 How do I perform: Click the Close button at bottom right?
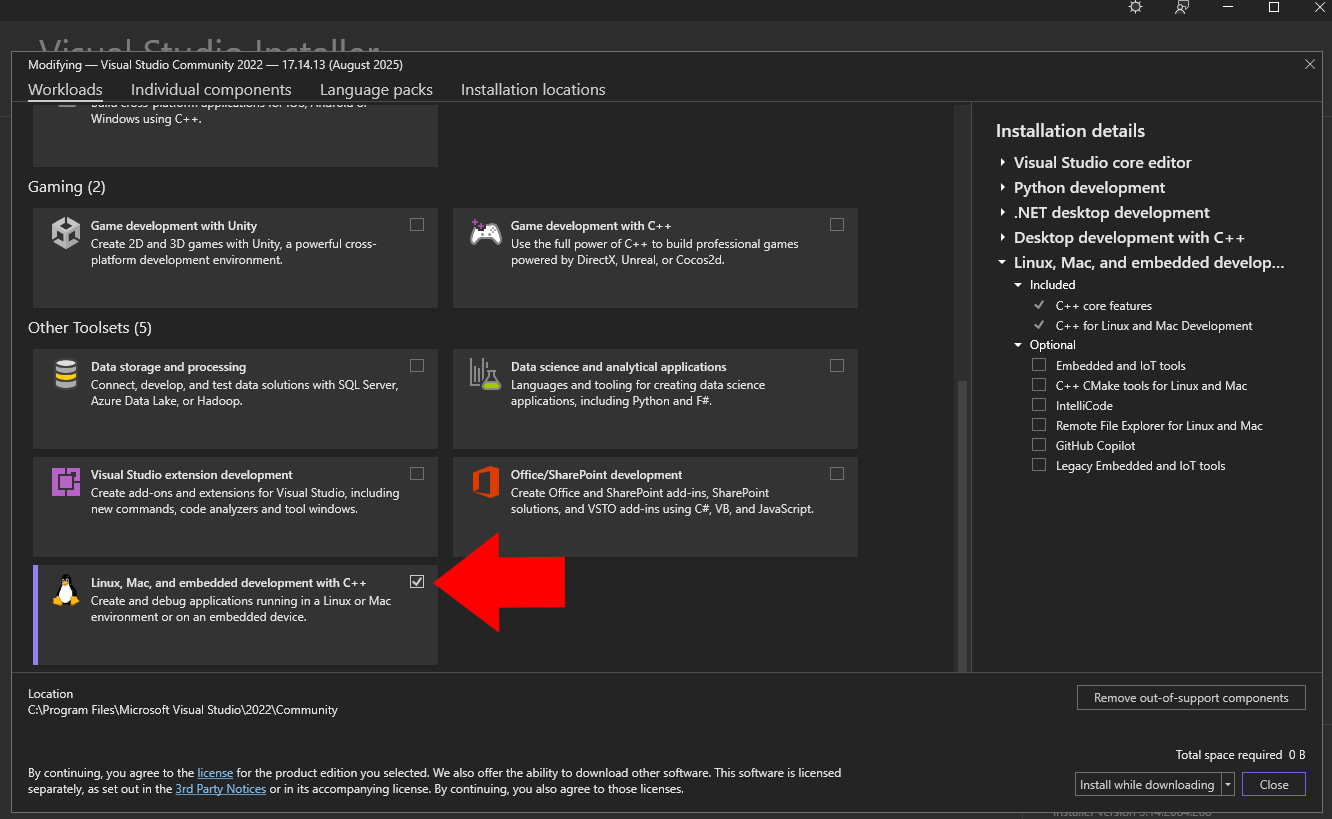1274,784
